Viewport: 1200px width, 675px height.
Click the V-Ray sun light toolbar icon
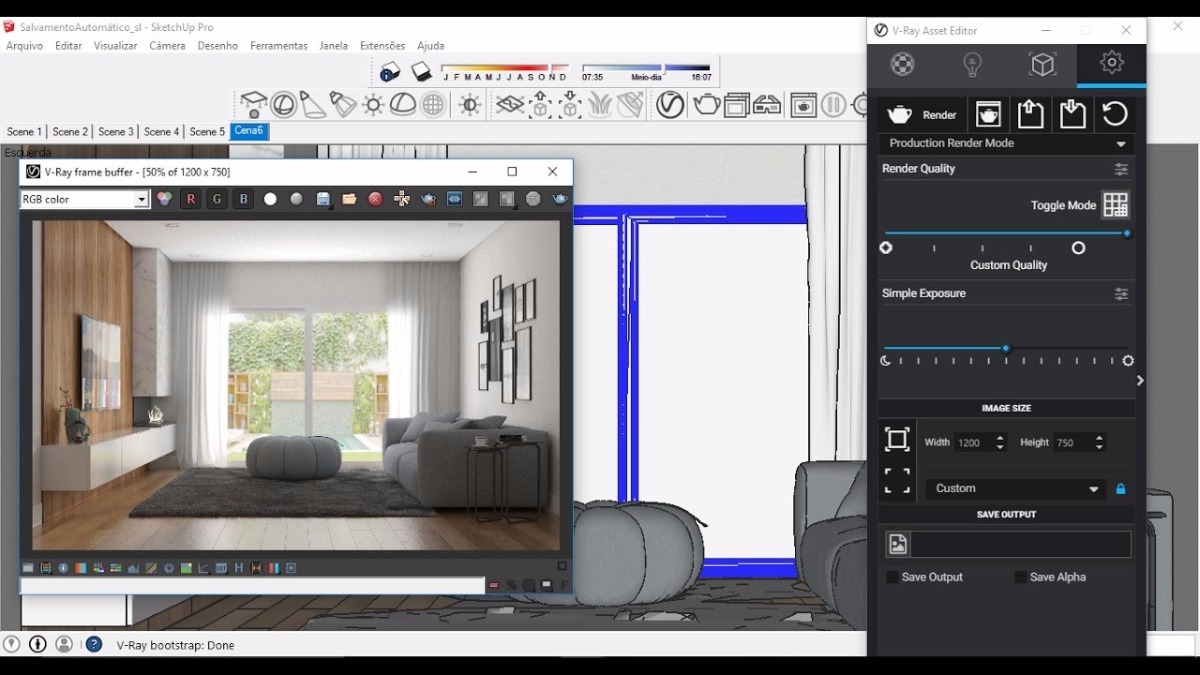373,104
